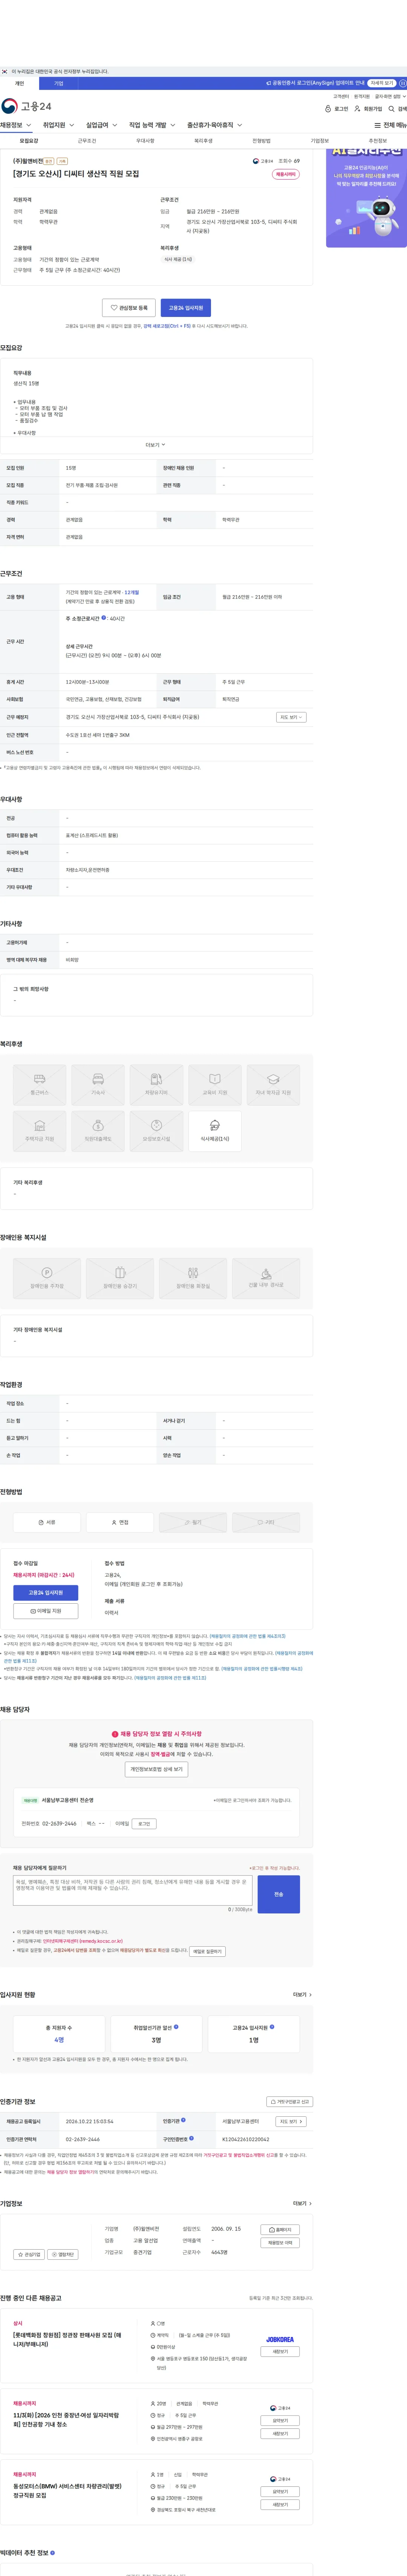Click the 전송 button for the question
The width and height of the screenshot is (407, 2576).
coord(278,1894)
